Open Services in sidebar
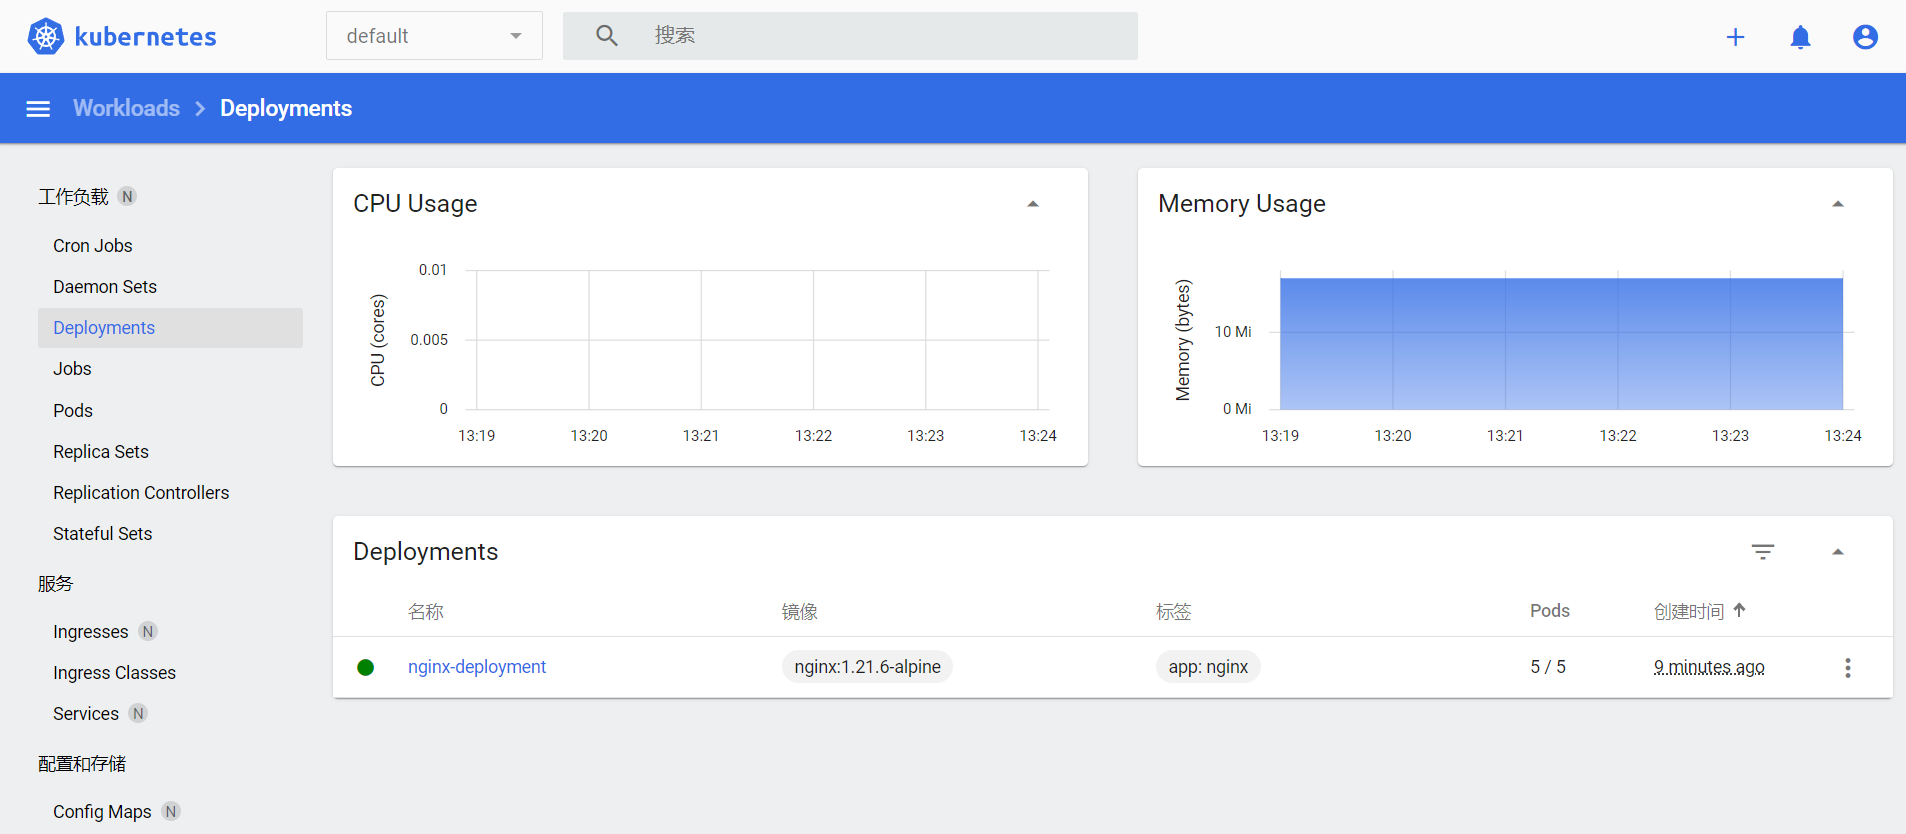Screen dimensions: 1906x834 (86, 714)
